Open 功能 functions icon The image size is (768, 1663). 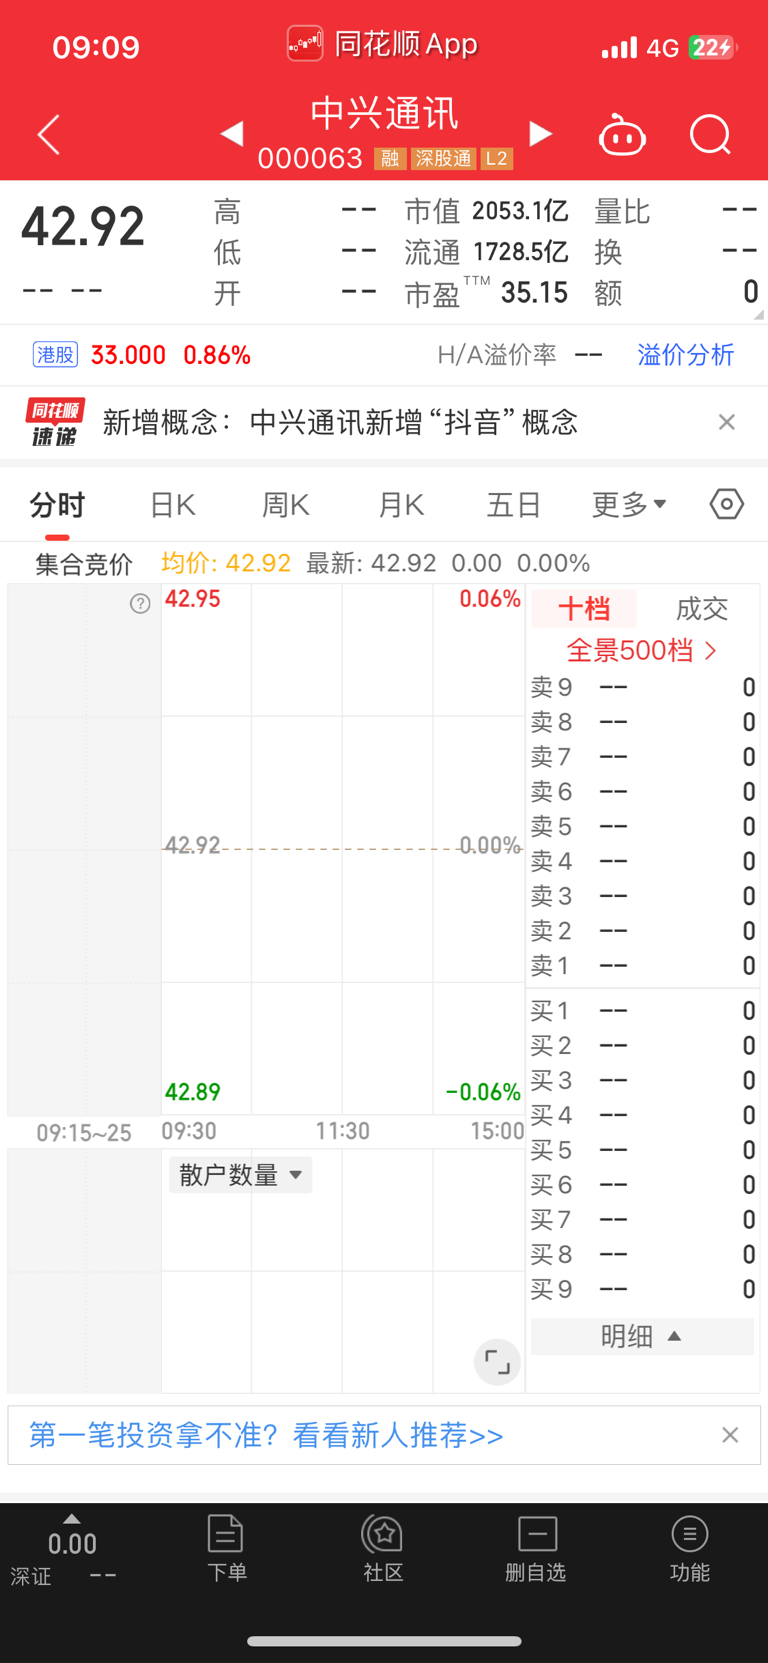tap(690, 1548)
